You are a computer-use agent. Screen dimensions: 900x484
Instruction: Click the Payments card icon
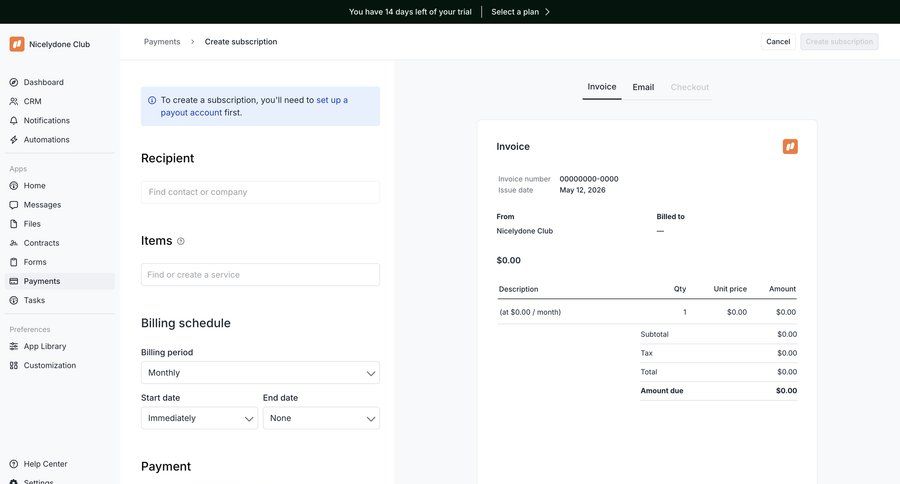tap(14, 281)
